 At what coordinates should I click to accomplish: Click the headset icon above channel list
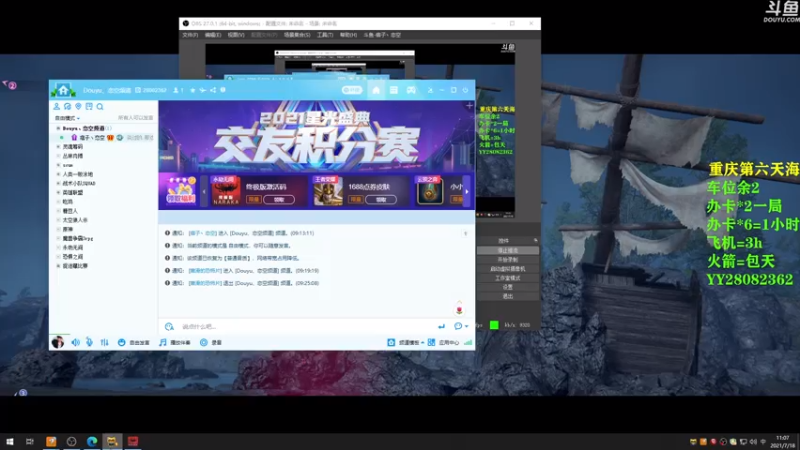point(67,106)
